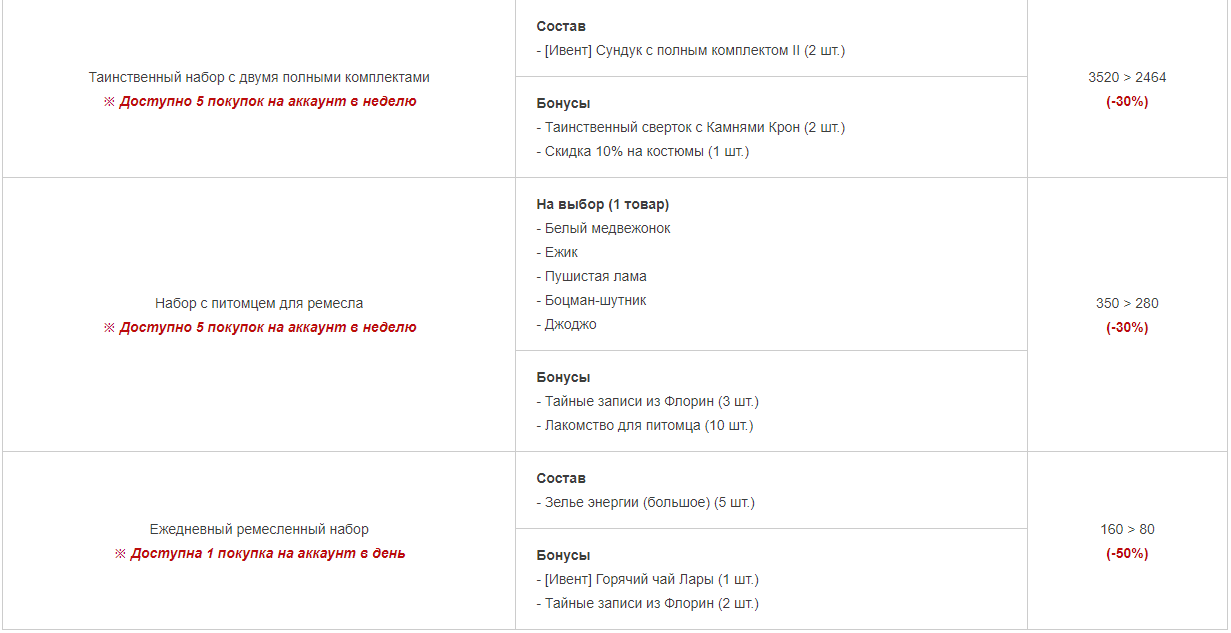Select the '[Ивент] Сундук с полным комплектом II' line

(691, 50)
